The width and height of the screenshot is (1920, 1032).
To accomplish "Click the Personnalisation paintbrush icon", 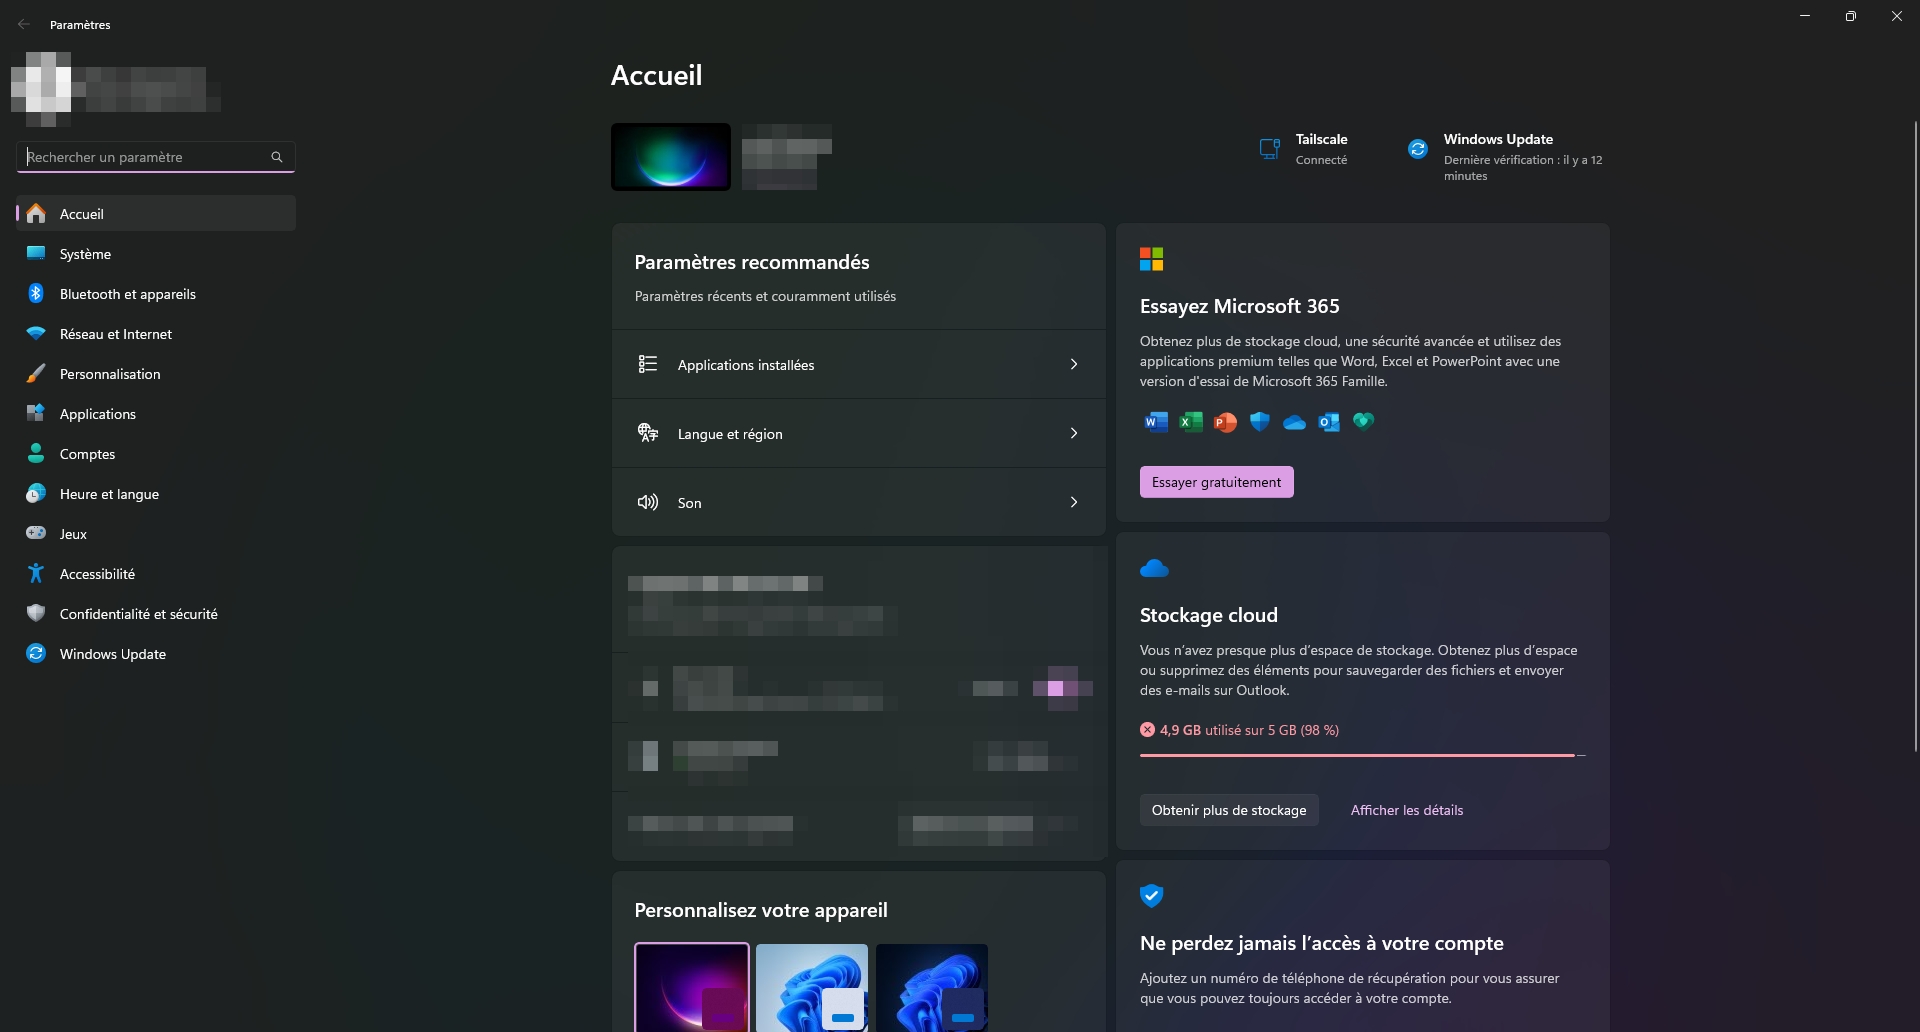I will [x=36, y=374].
